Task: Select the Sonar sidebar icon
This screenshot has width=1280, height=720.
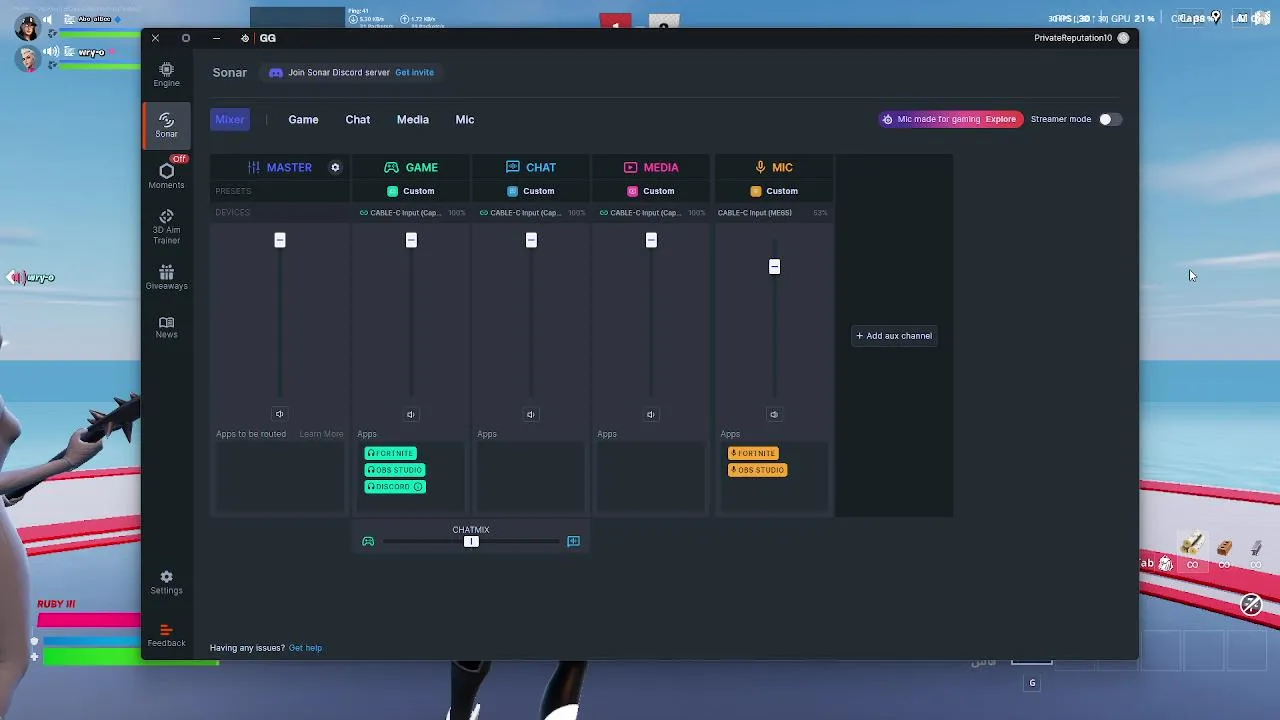Action: [166, 124]
